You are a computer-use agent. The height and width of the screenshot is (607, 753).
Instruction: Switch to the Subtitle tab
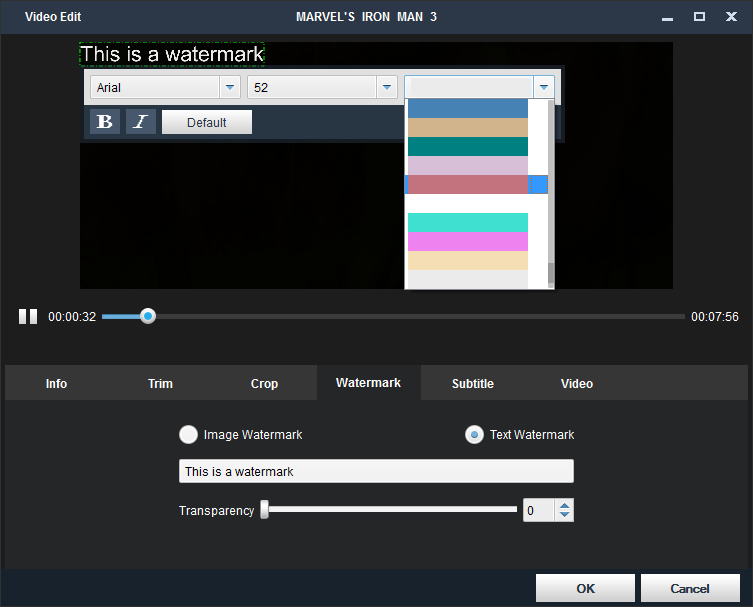[x=473, y=383]
